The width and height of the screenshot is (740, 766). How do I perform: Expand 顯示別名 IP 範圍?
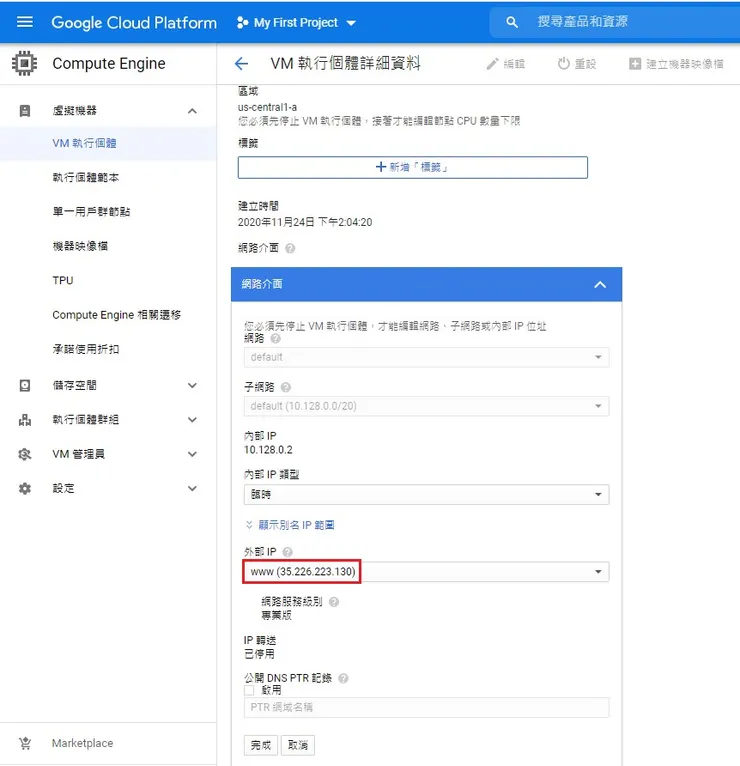[290, 525]
